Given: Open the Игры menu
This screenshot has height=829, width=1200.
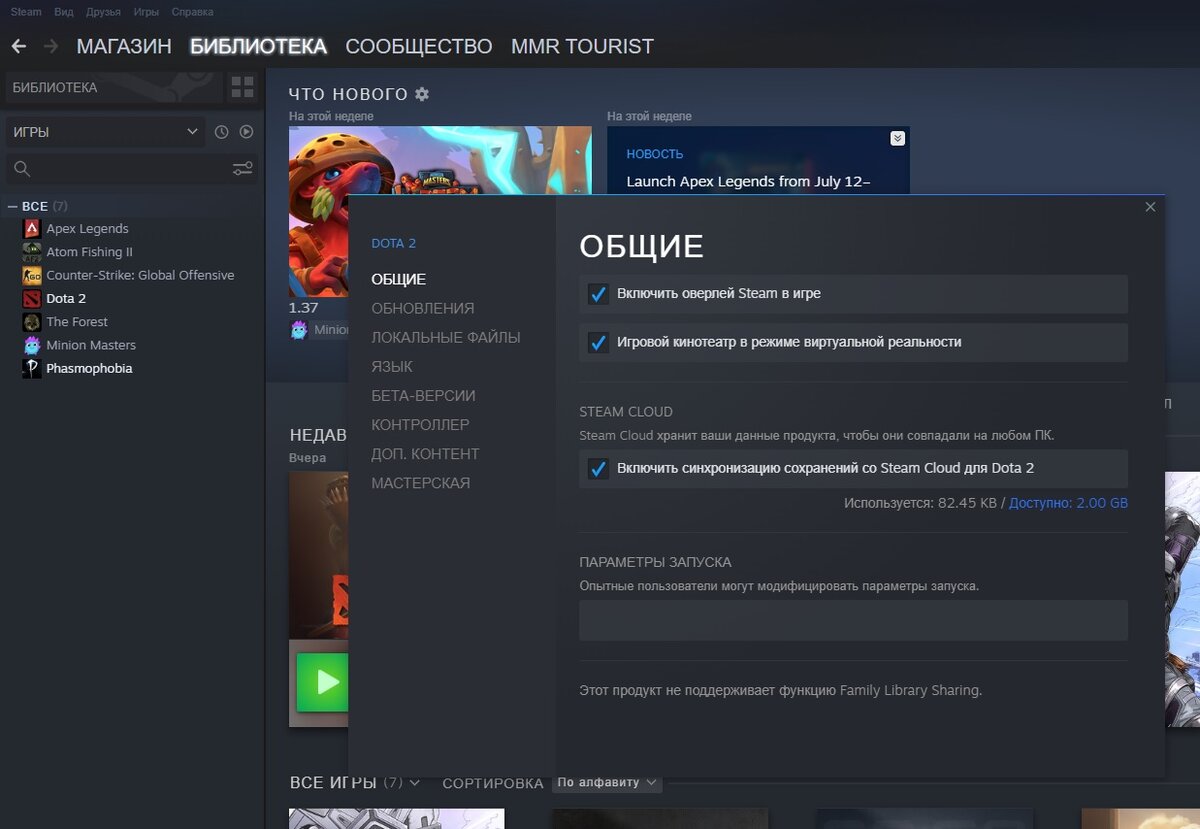Looking at the screenshot, I should pyautogui.click(x=146, y=12).
